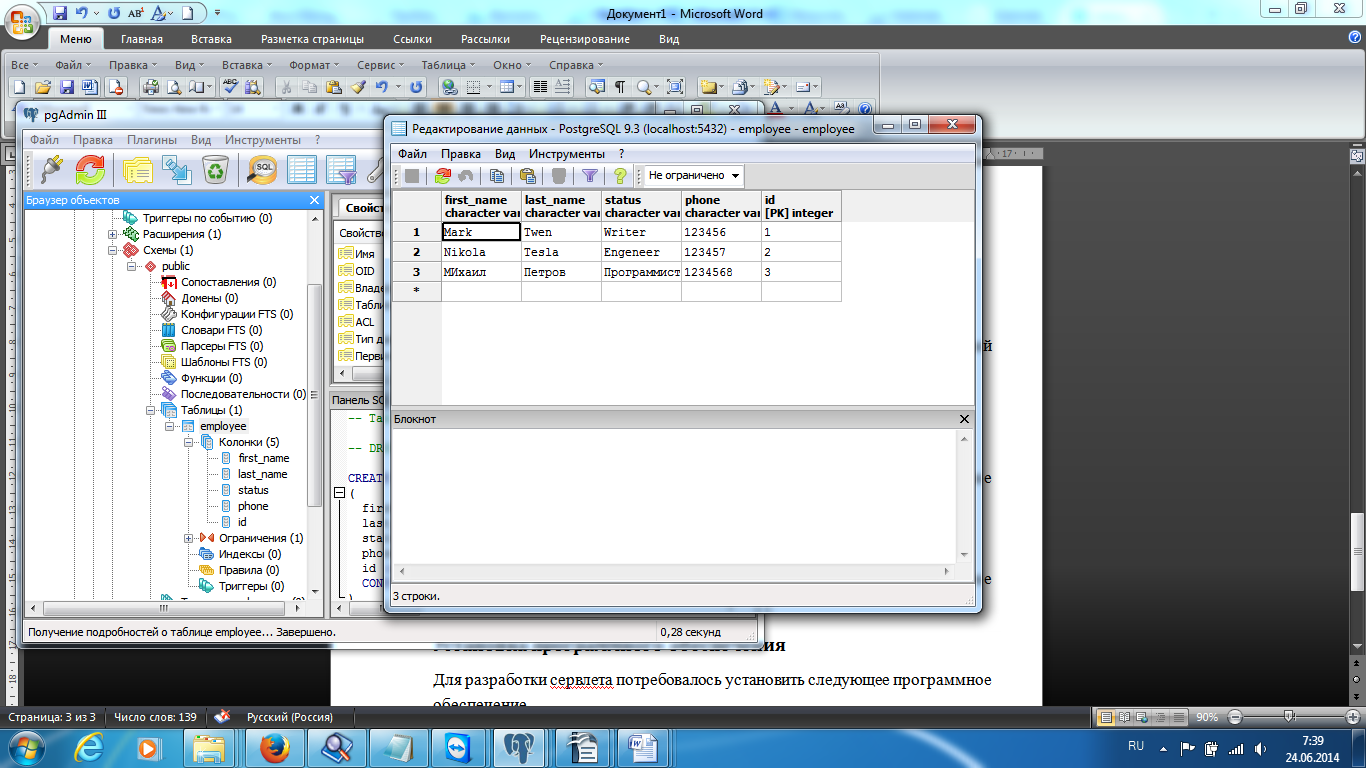Click Copy icon in data editor toolbar
1366x768 pixels.
[497, 176]
